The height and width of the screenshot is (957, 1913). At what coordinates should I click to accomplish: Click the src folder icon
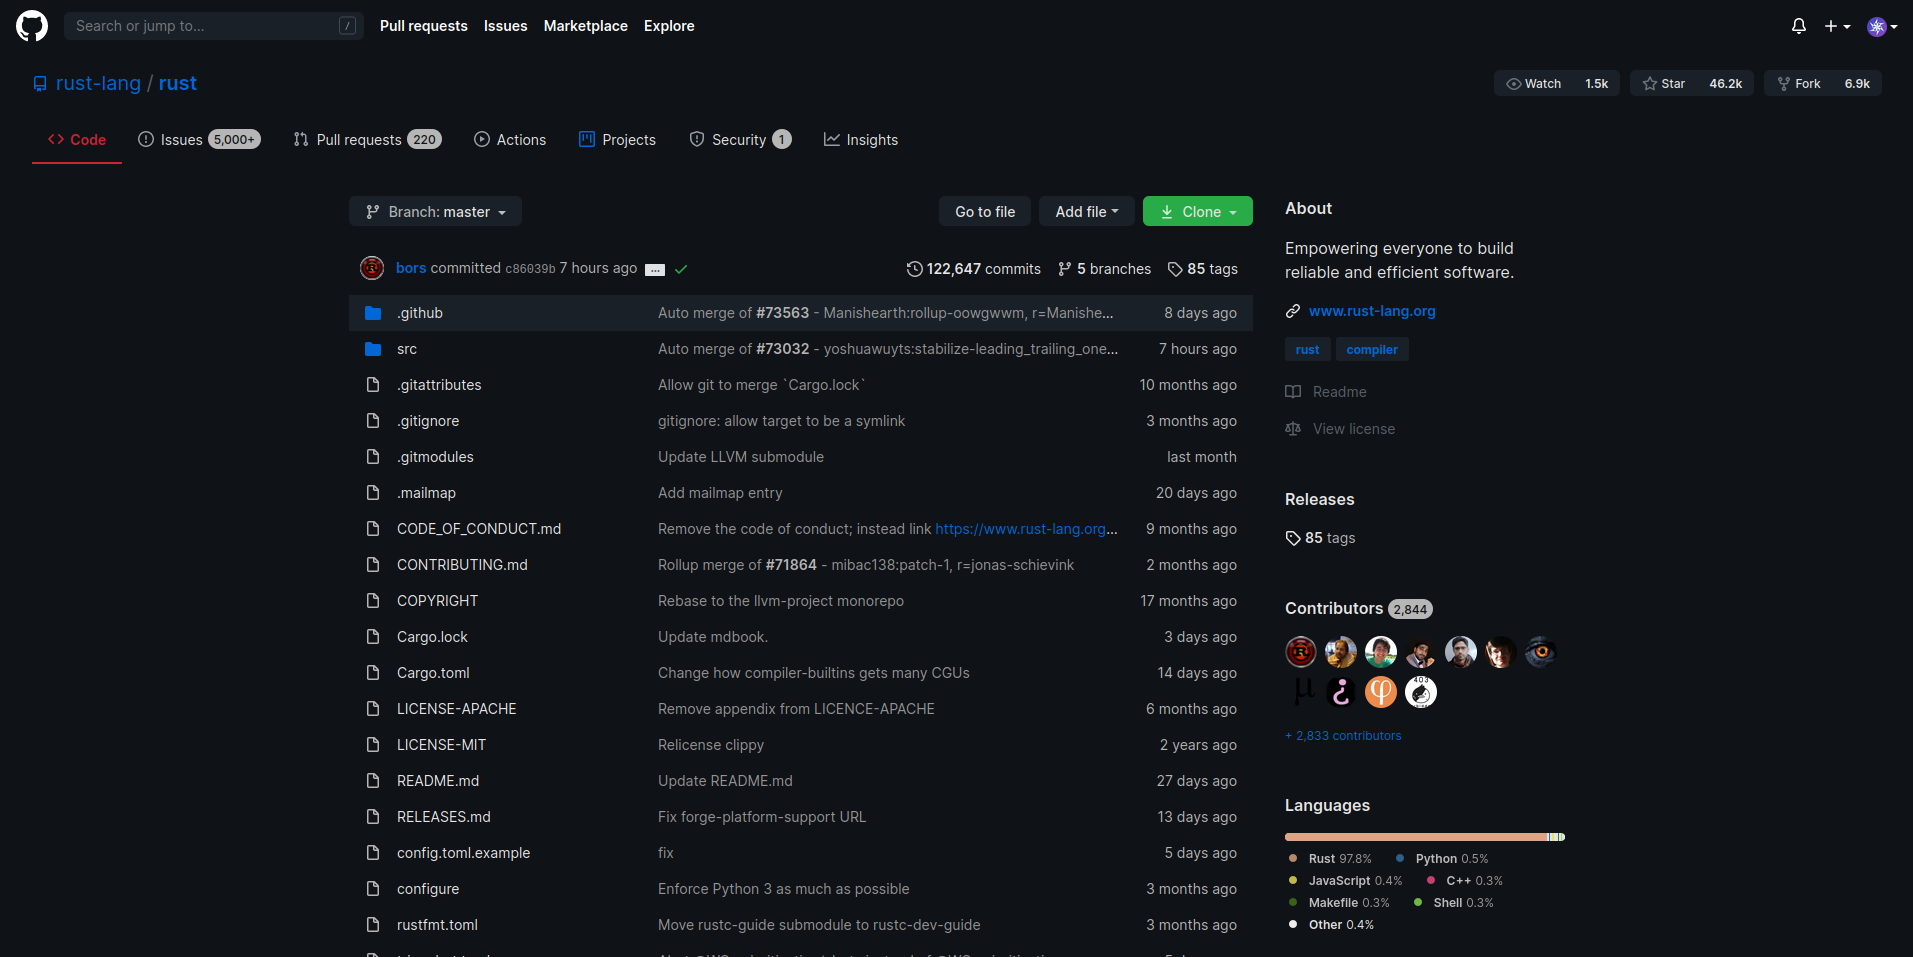pos(373,349)
